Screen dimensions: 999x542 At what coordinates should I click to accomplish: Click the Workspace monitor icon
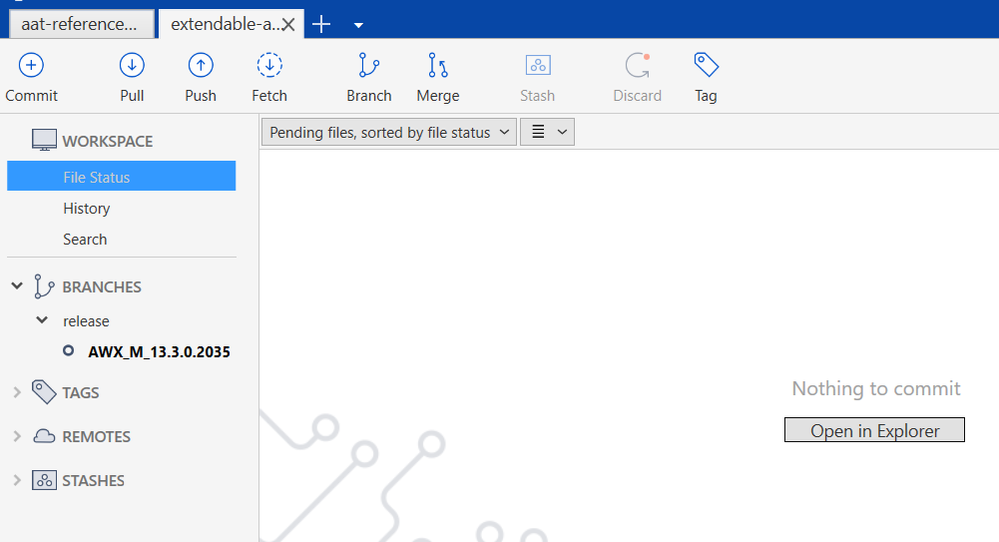(x=44, y=140)
